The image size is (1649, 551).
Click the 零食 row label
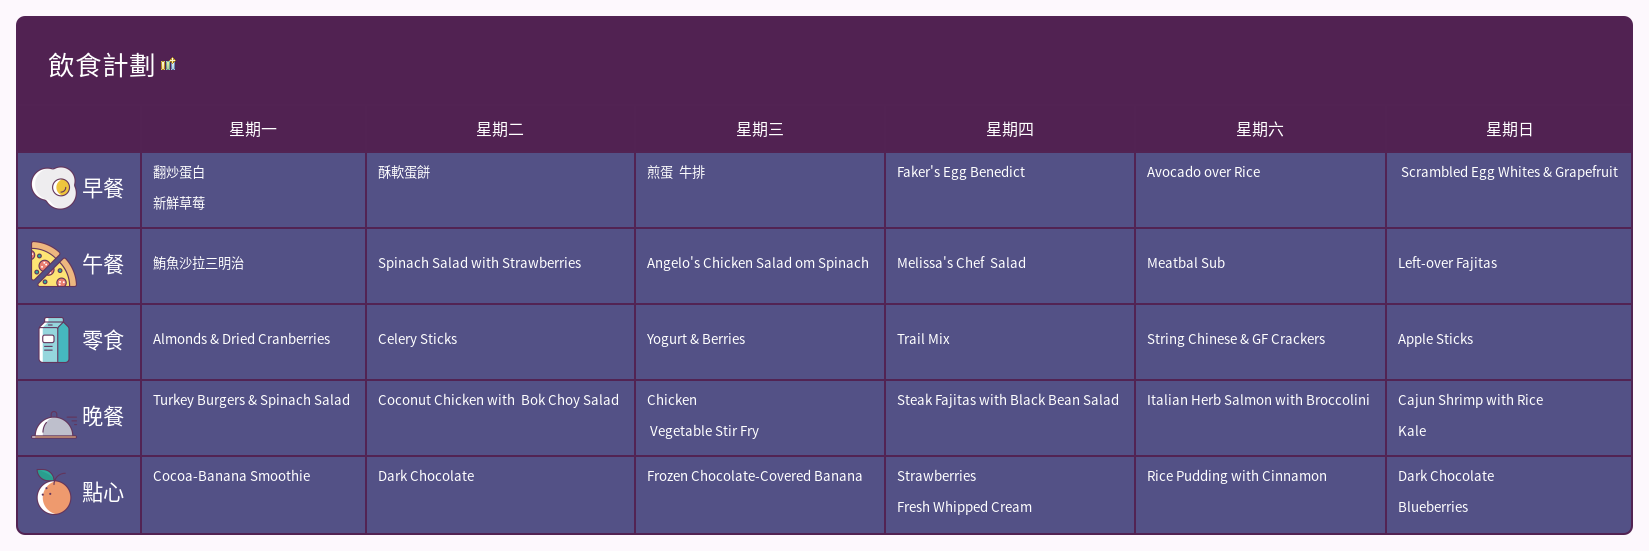103,340
